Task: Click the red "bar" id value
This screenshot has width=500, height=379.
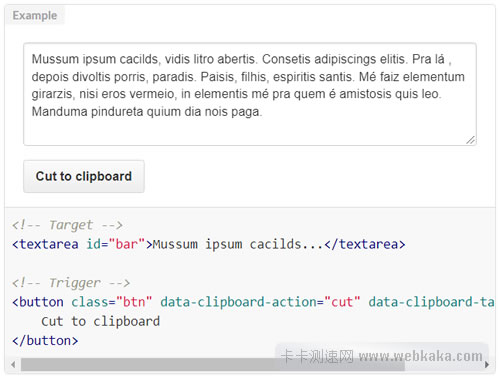Action: click(127, 244)
